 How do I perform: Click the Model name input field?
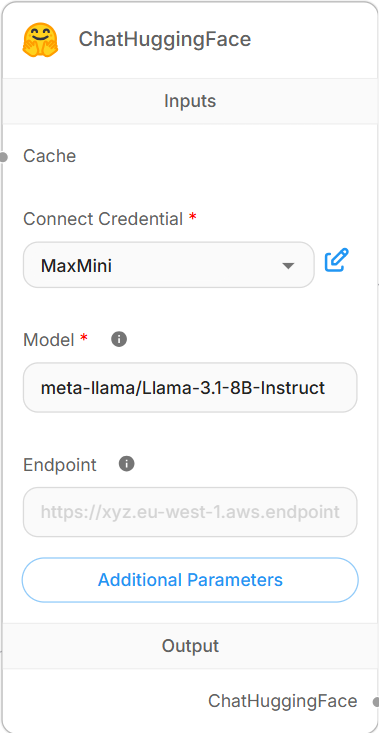[x=190, y=388]
